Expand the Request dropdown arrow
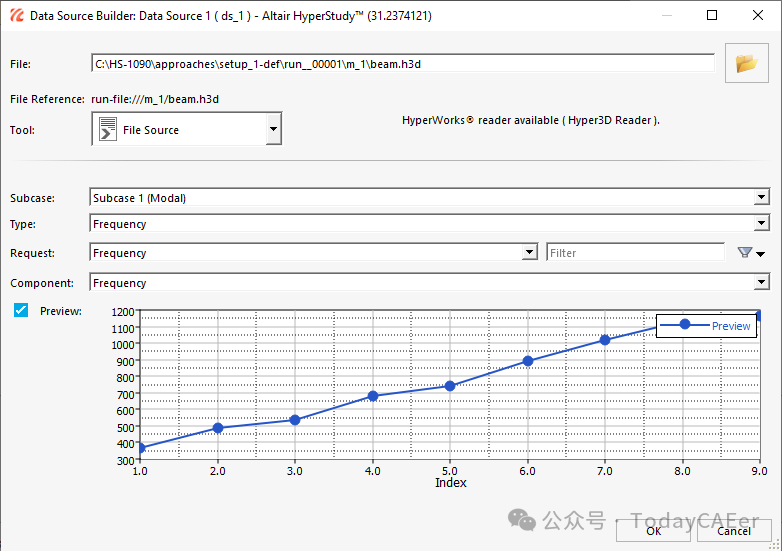Screen dimensions: 782x551 coord(530,252)
